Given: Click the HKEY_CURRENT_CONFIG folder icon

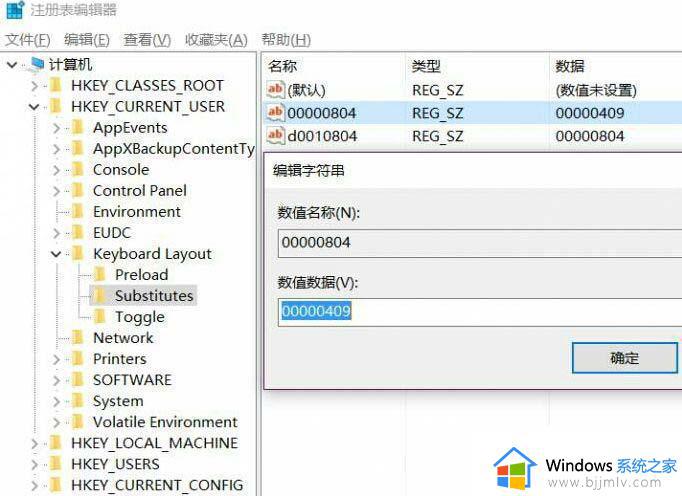Looking at the screenshot, I should point(56,485).
